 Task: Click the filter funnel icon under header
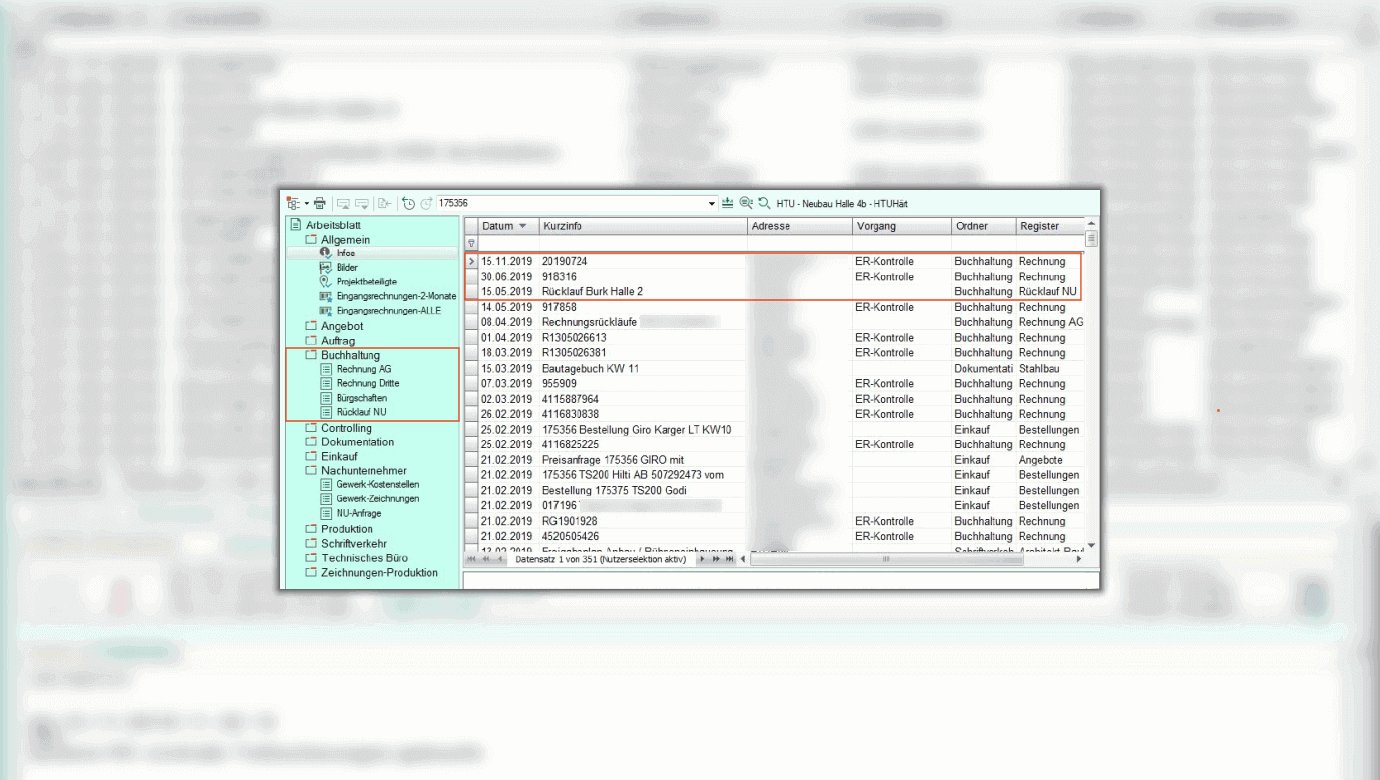(472, 243)
